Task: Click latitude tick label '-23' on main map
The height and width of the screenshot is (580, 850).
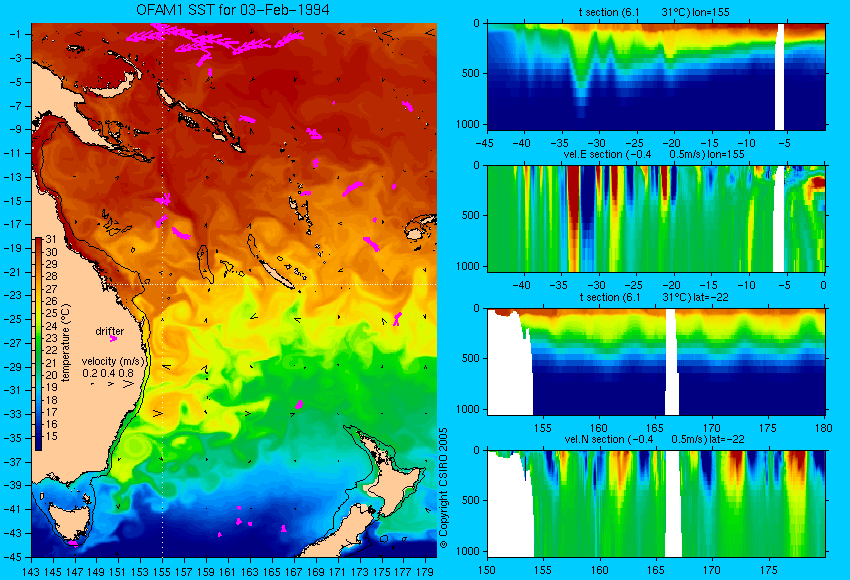Action: pyautogui.click(x=12, y=295)
